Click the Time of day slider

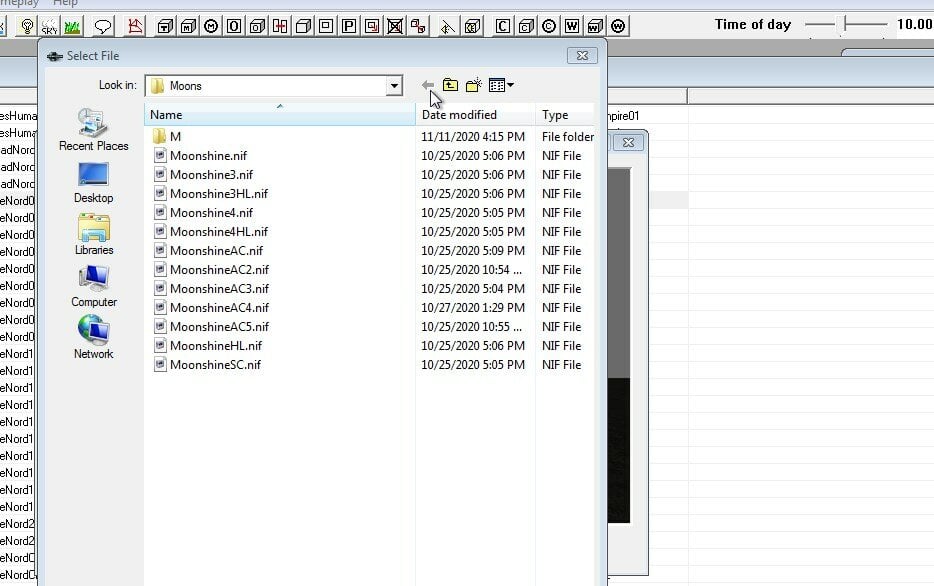846,24
